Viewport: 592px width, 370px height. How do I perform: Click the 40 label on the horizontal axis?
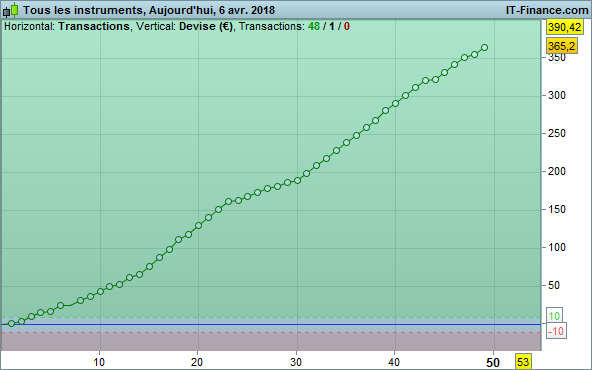[x=394, y=362]
